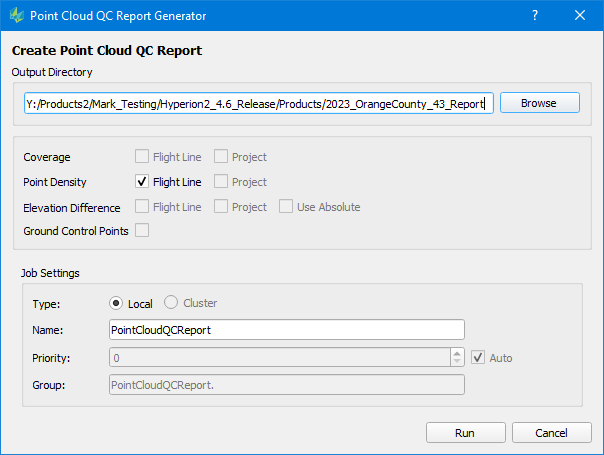Check Elevation Difference Project box

[x=221, y=207]
